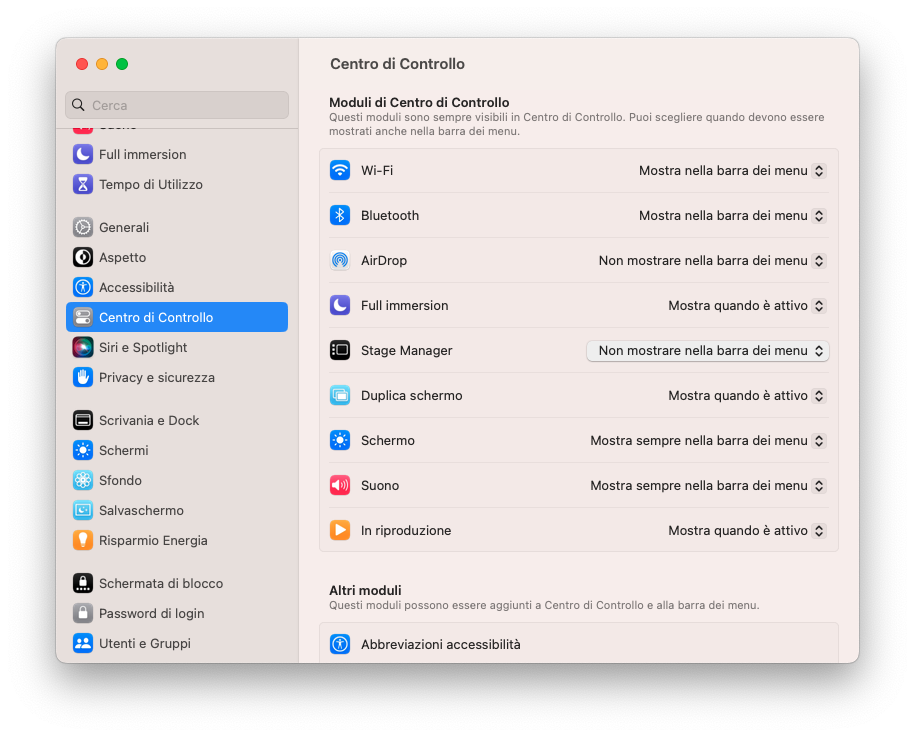Viewport: 915px width, 737px height.
Task: Click the Tempo di Utilizzo hourglass icon
Action: tap(83, 184)
